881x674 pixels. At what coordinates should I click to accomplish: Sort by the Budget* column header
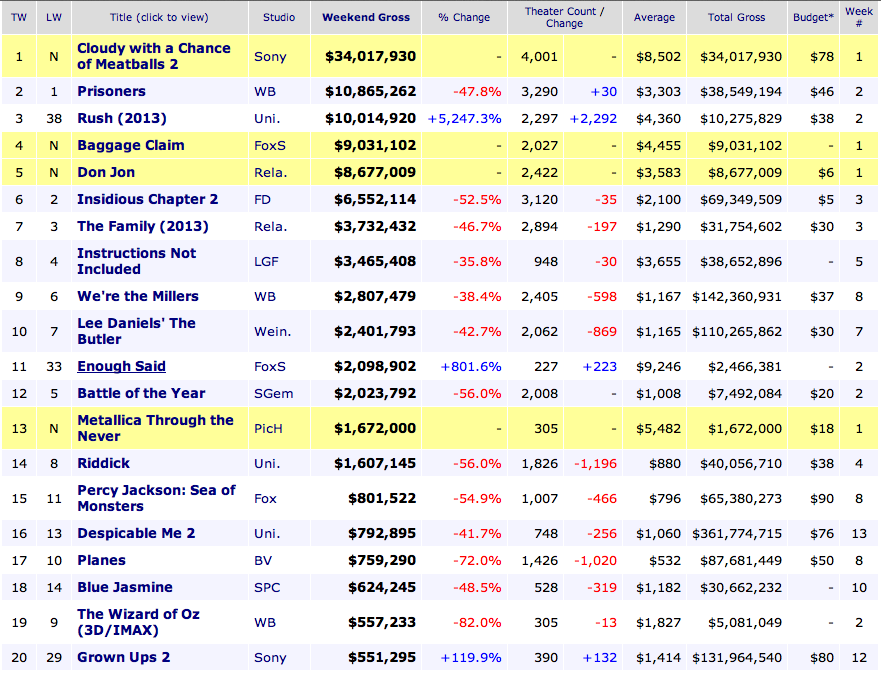tap(813, 17)
